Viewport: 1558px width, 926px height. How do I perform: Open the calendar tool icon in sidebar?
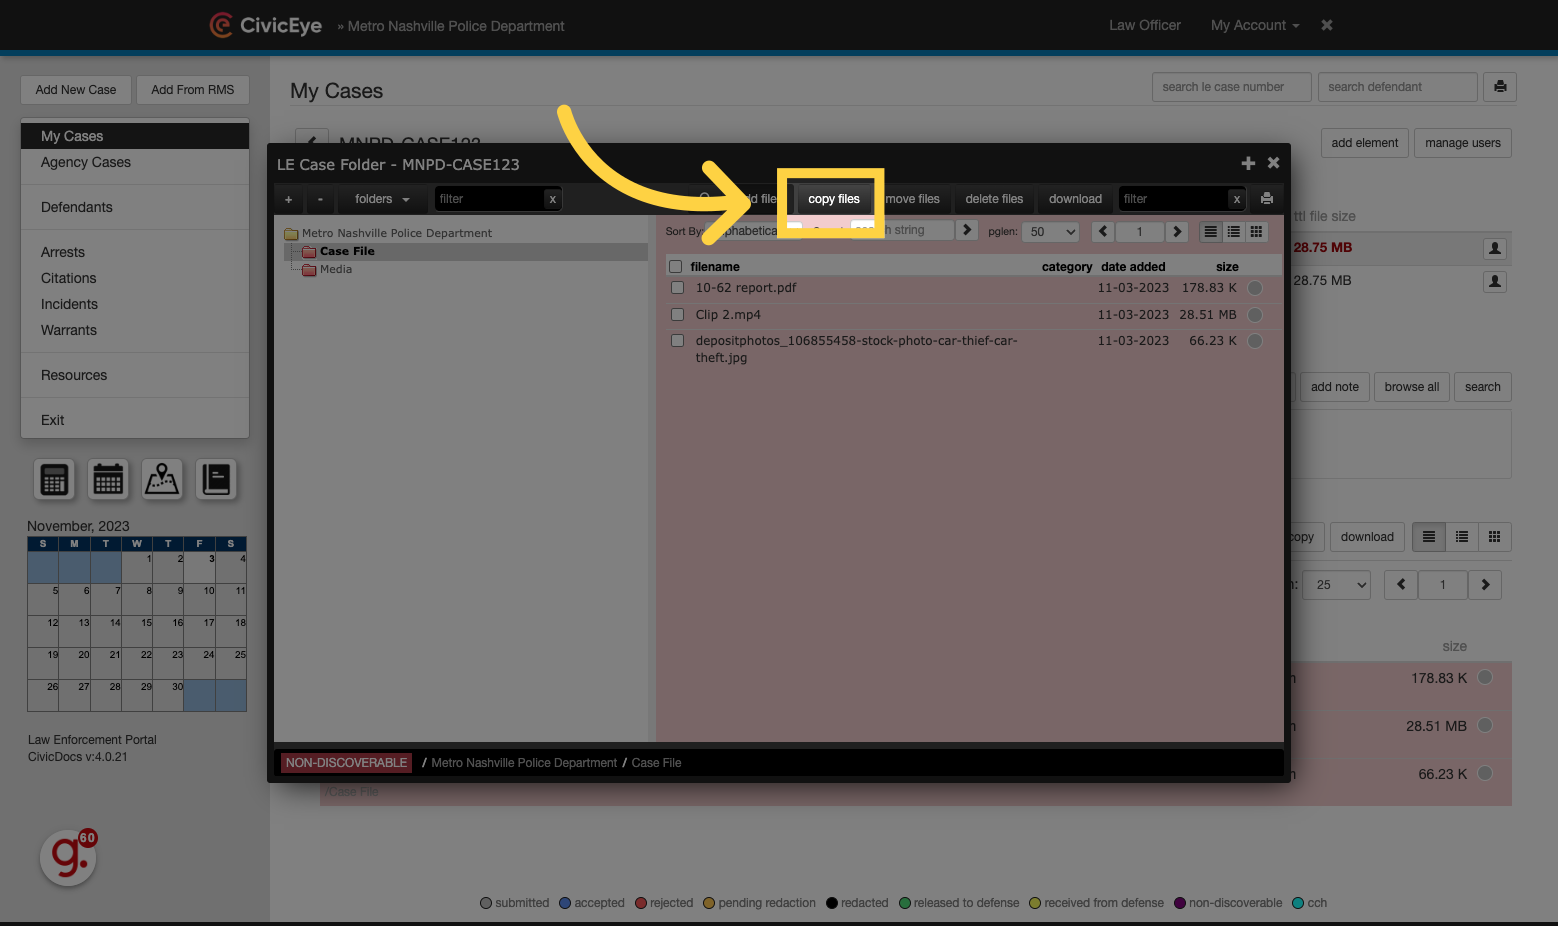coord(108,480)
